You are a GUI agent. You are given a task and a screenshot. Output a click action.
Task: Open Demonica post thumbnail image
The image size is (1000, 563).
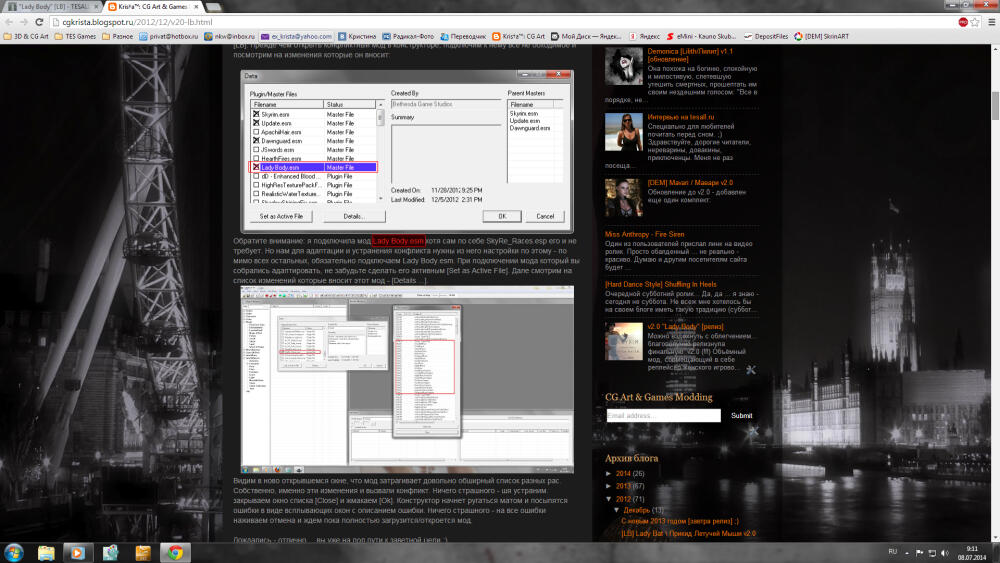[624, 66]
